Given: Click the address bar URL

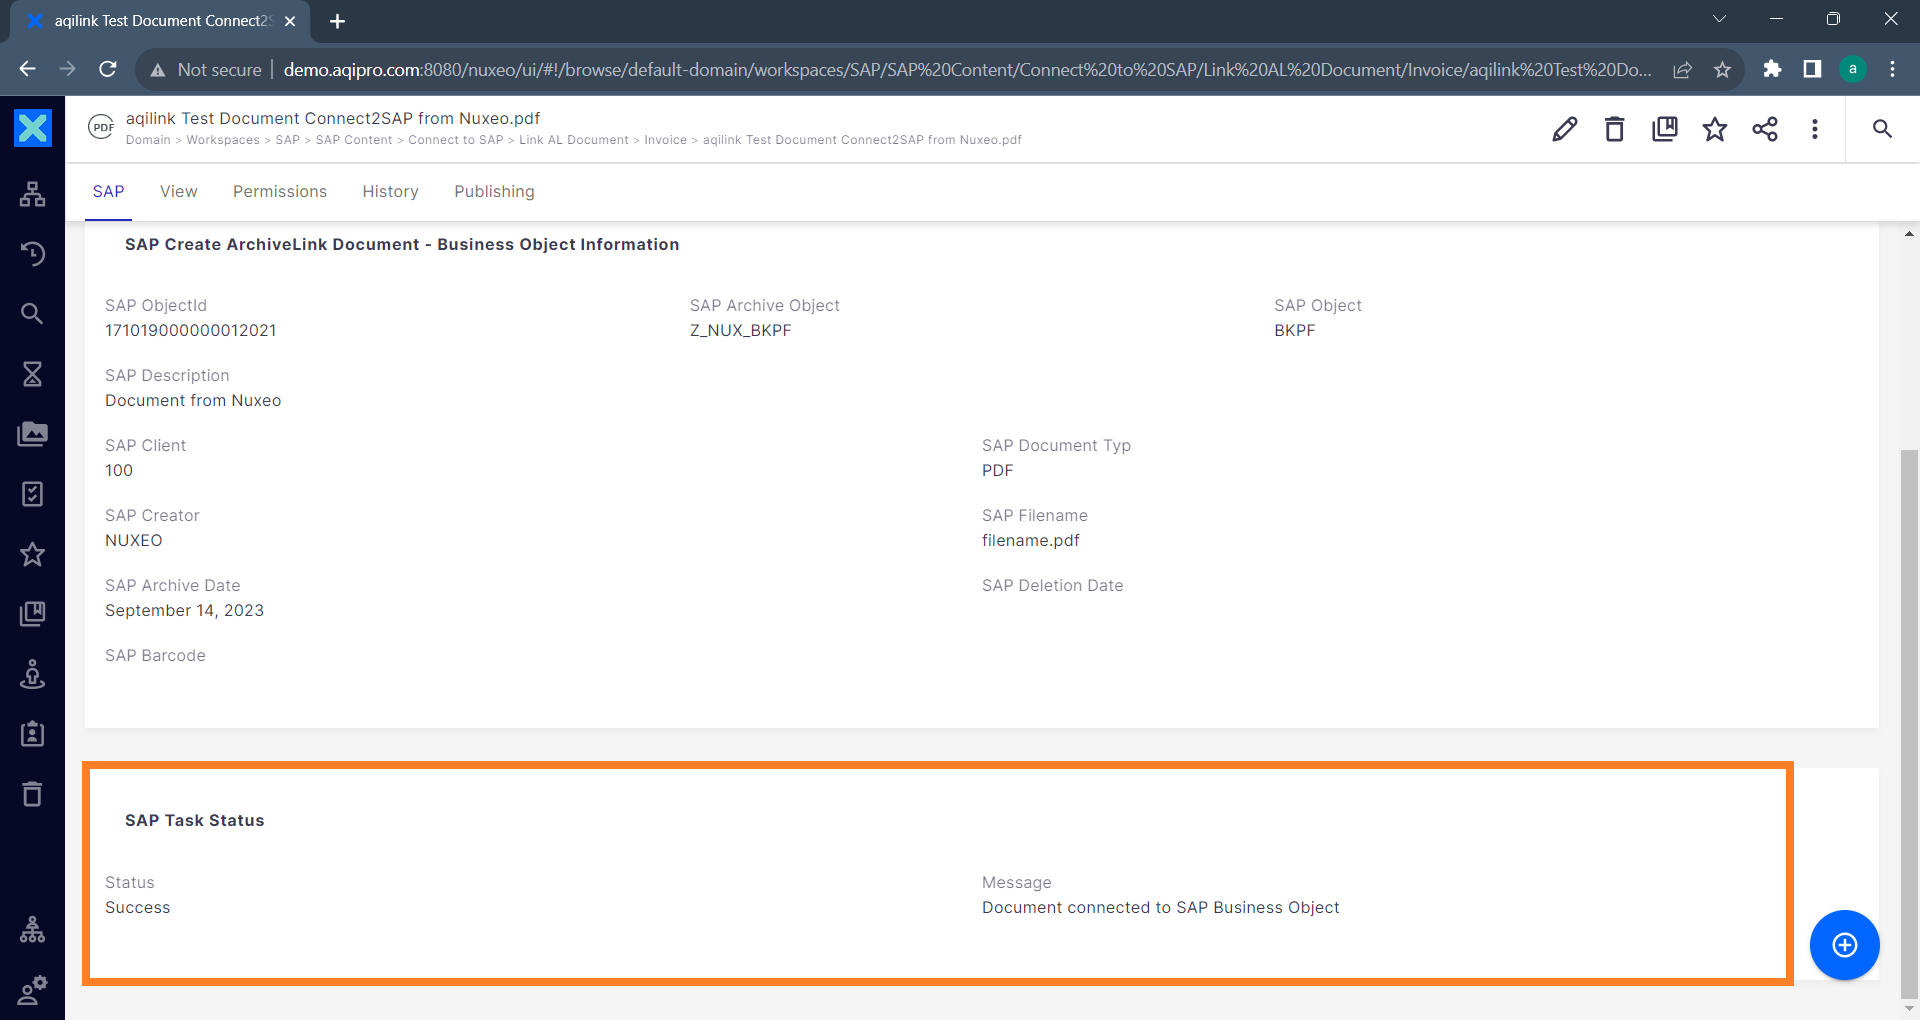Looking at the screenshot, I should (966, 70).
